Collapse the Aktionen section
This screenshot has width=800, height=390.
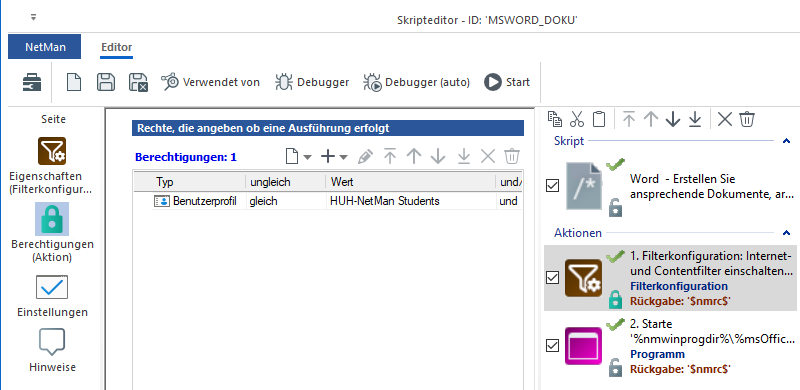pos(786,233)
